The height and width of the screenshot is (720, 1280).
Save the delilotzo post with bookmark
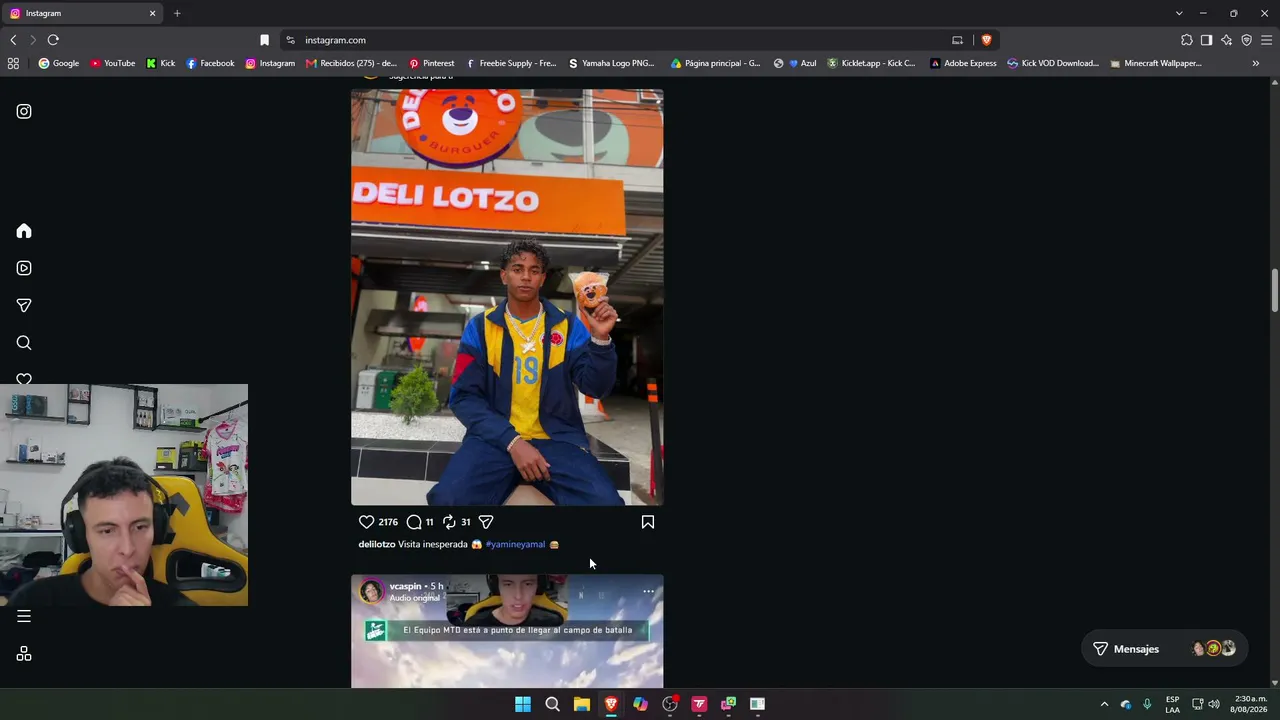pyautogui.click(x=648, y=522)
